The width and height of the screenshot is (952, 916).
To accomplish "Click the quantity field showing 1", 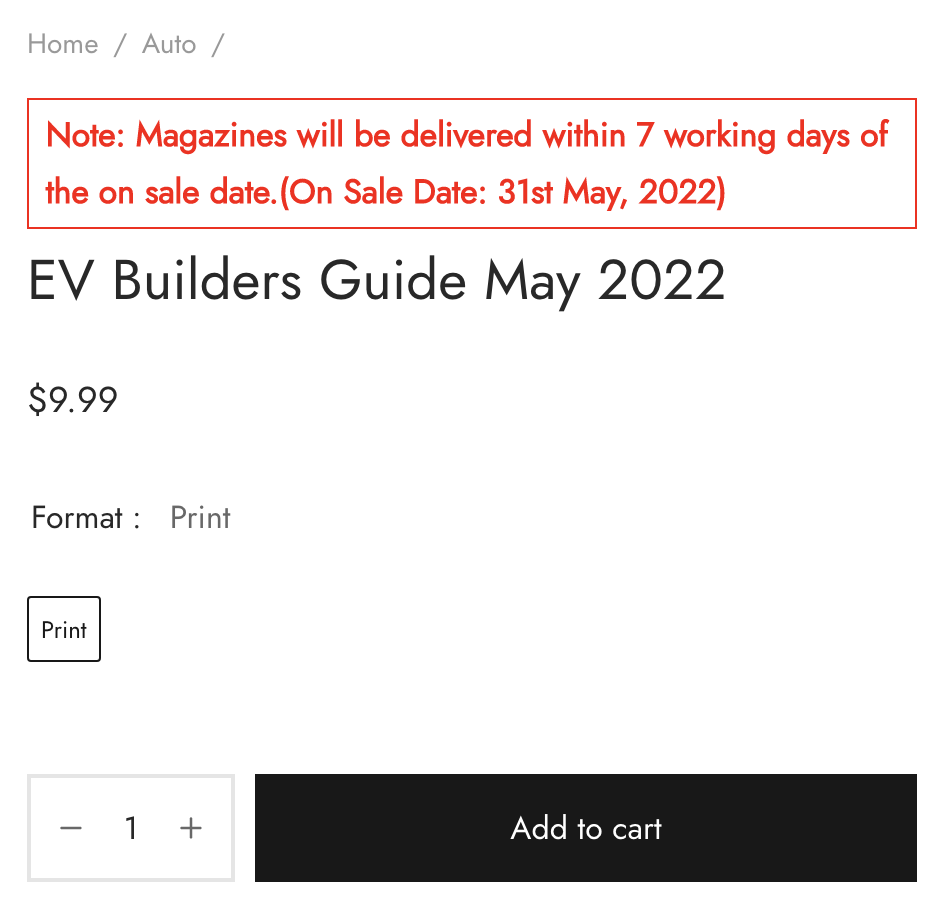I will point(131,828).
